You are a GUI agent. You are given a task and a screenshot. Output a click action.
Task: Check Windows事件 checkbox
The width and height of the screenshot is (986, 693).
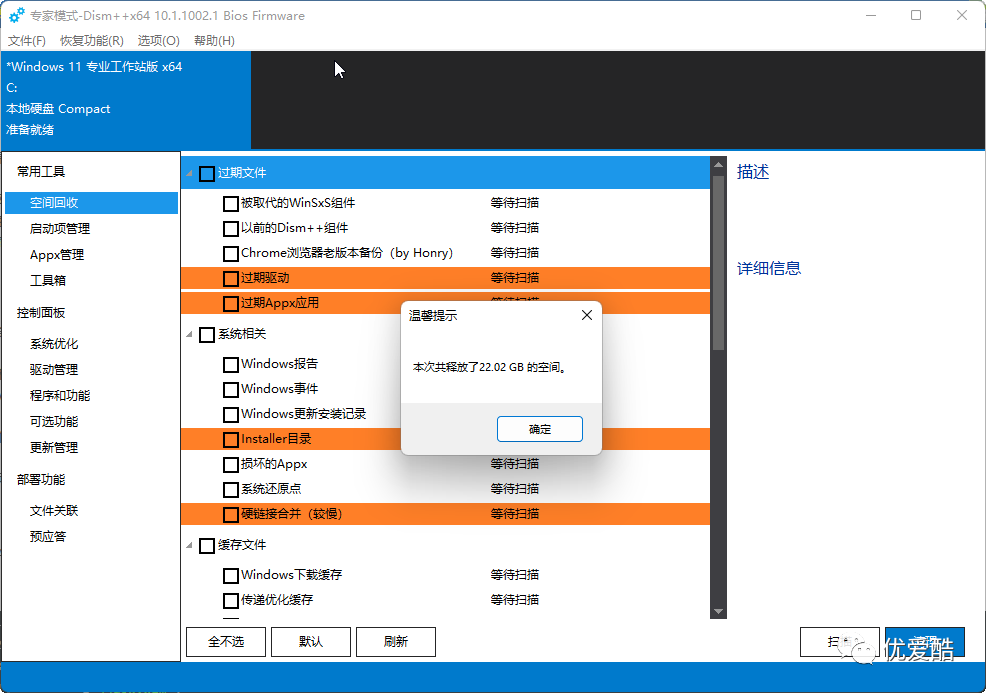[x=231, y=390]
